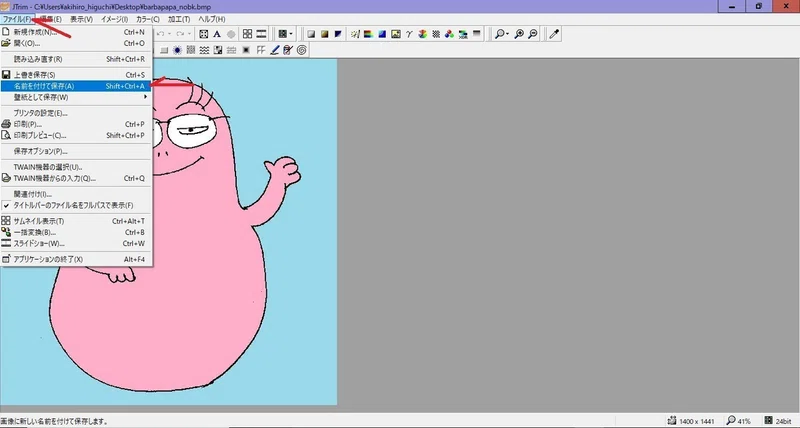Apply the grayscale conversion icon
This screenshot has height=428, width=800.
tap(311, 34)
